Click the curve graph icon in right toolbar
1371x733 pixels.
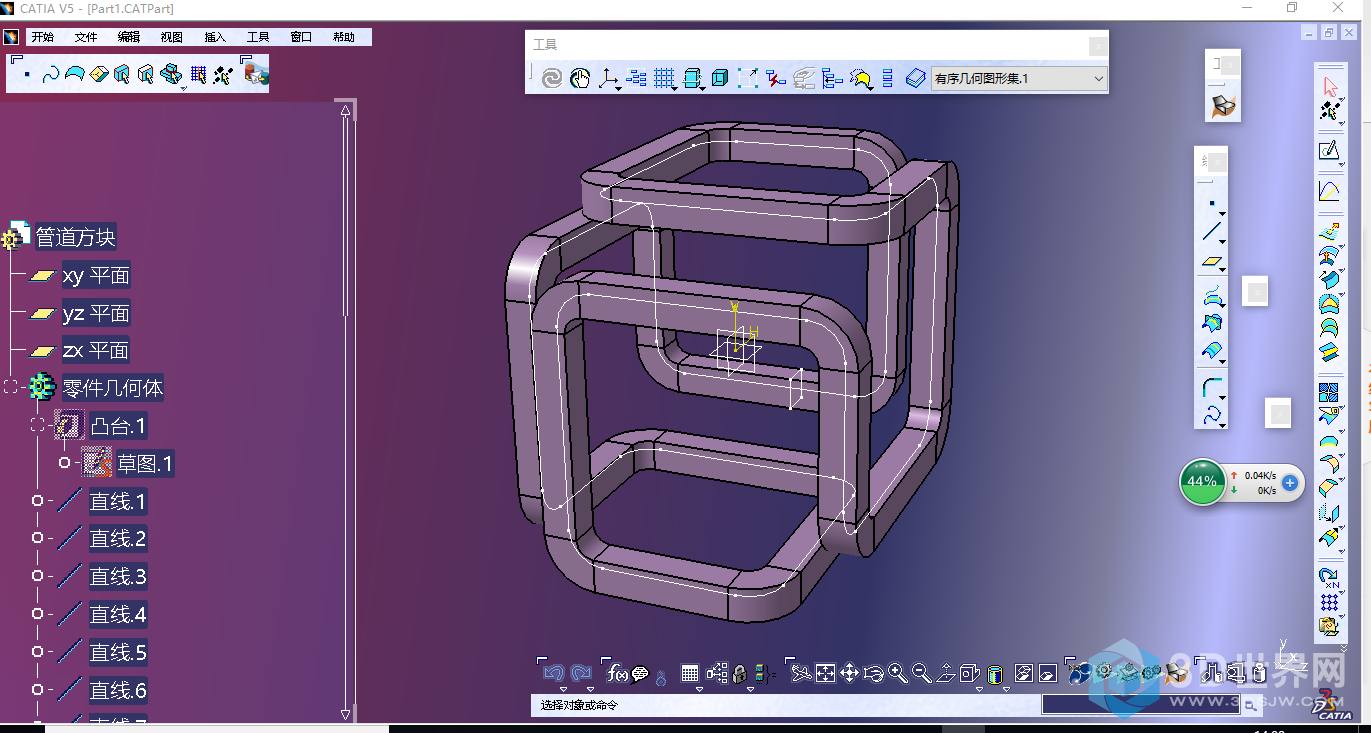tap(1329, 191)
